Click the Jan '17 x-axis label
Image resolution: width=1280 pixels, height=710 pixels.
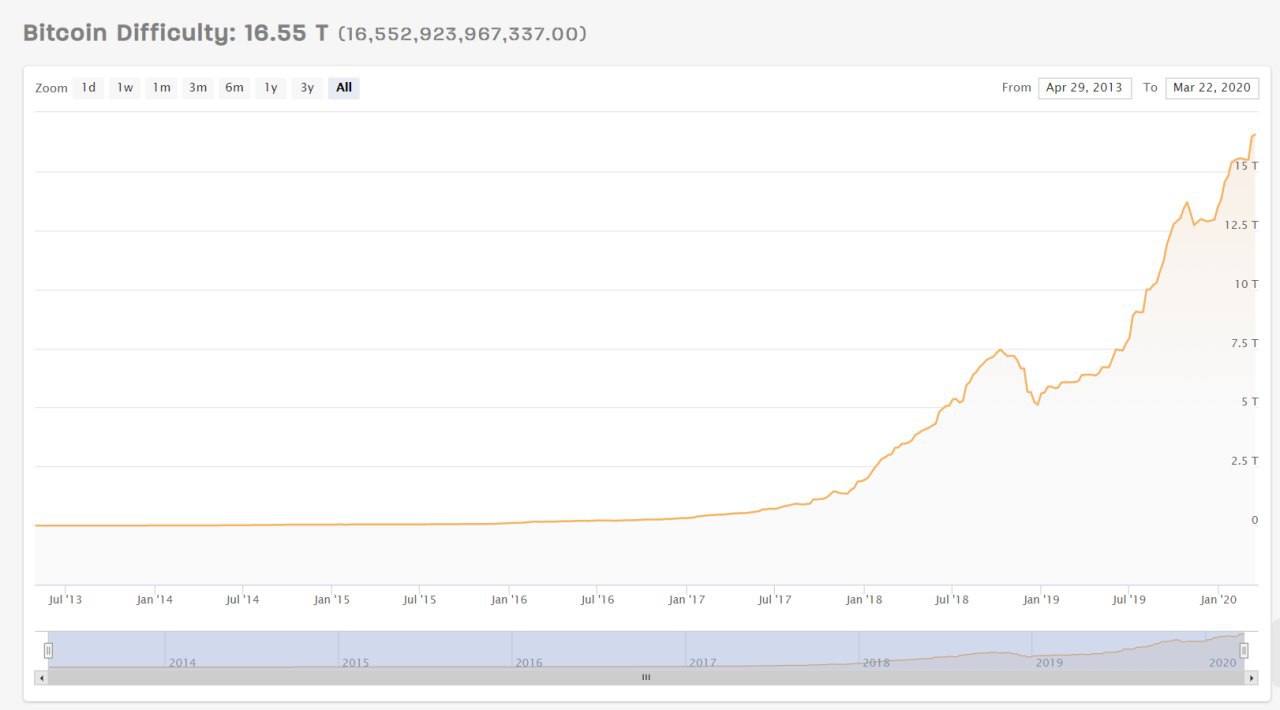(x=686, y=600)
